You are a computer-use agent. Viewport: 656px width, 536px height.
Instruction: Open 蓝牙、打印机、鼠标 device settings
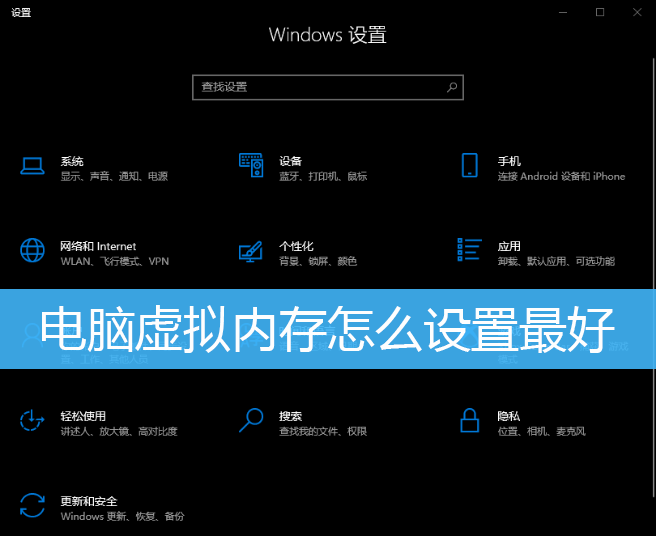pos(323,177)
